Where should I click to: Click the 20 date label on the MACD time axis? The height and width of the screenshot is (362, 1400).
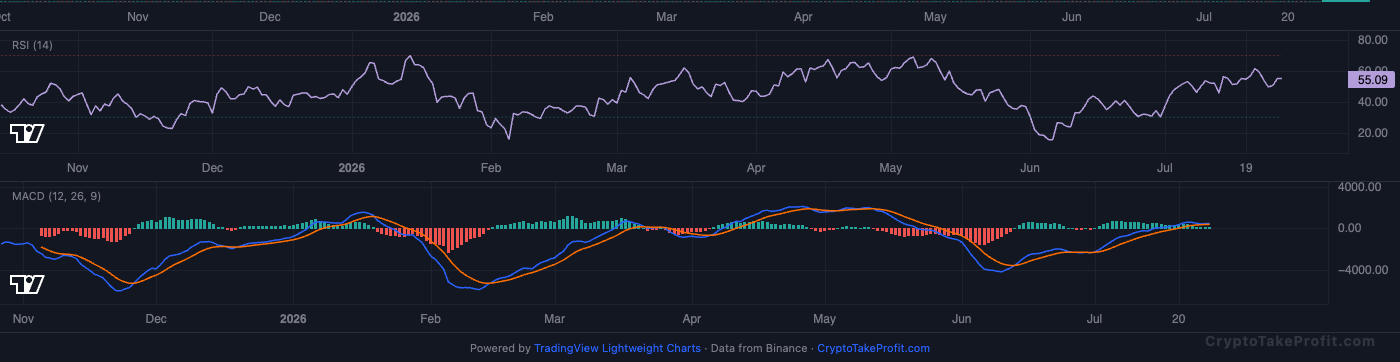pos(1180,319)
